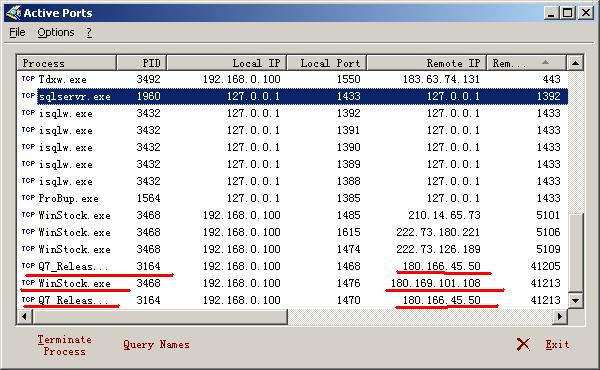Click TCP icon of isqlw.exe port 1388 row

(28, 180)
